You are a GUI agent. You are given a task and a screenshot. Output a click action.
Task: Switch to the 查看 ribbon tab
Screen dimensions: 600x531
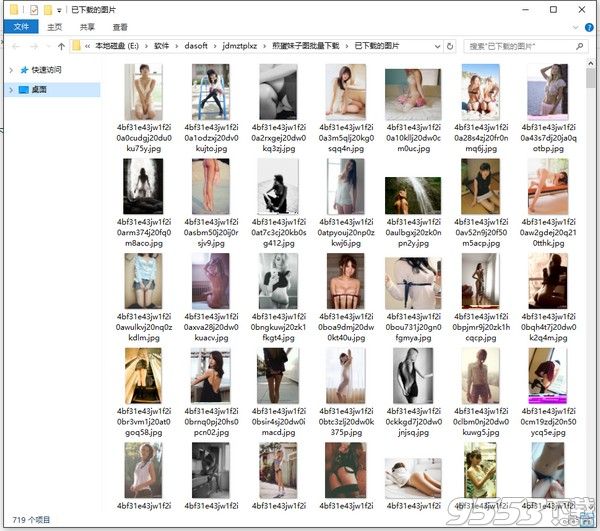pyautogui.click(x=120, y=27)
